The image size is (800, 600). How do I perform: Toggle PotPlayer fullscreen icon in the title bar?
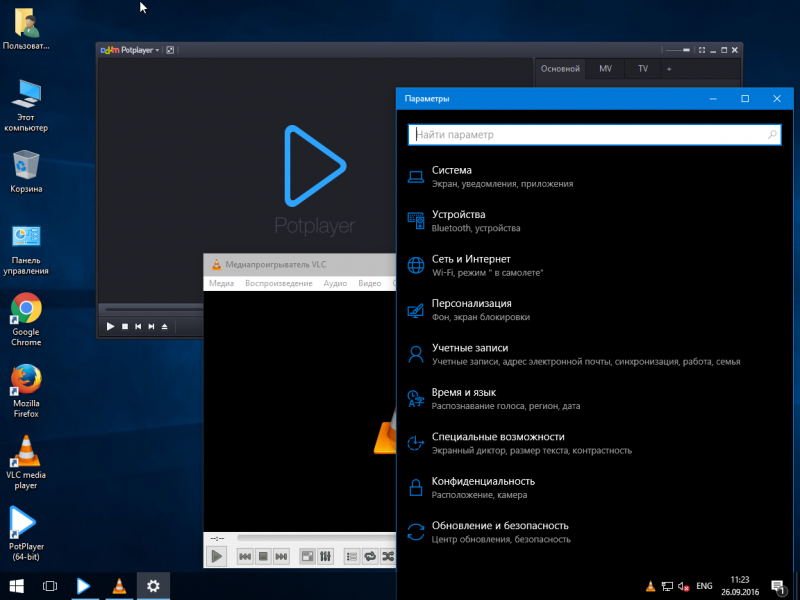pos(702,50)
